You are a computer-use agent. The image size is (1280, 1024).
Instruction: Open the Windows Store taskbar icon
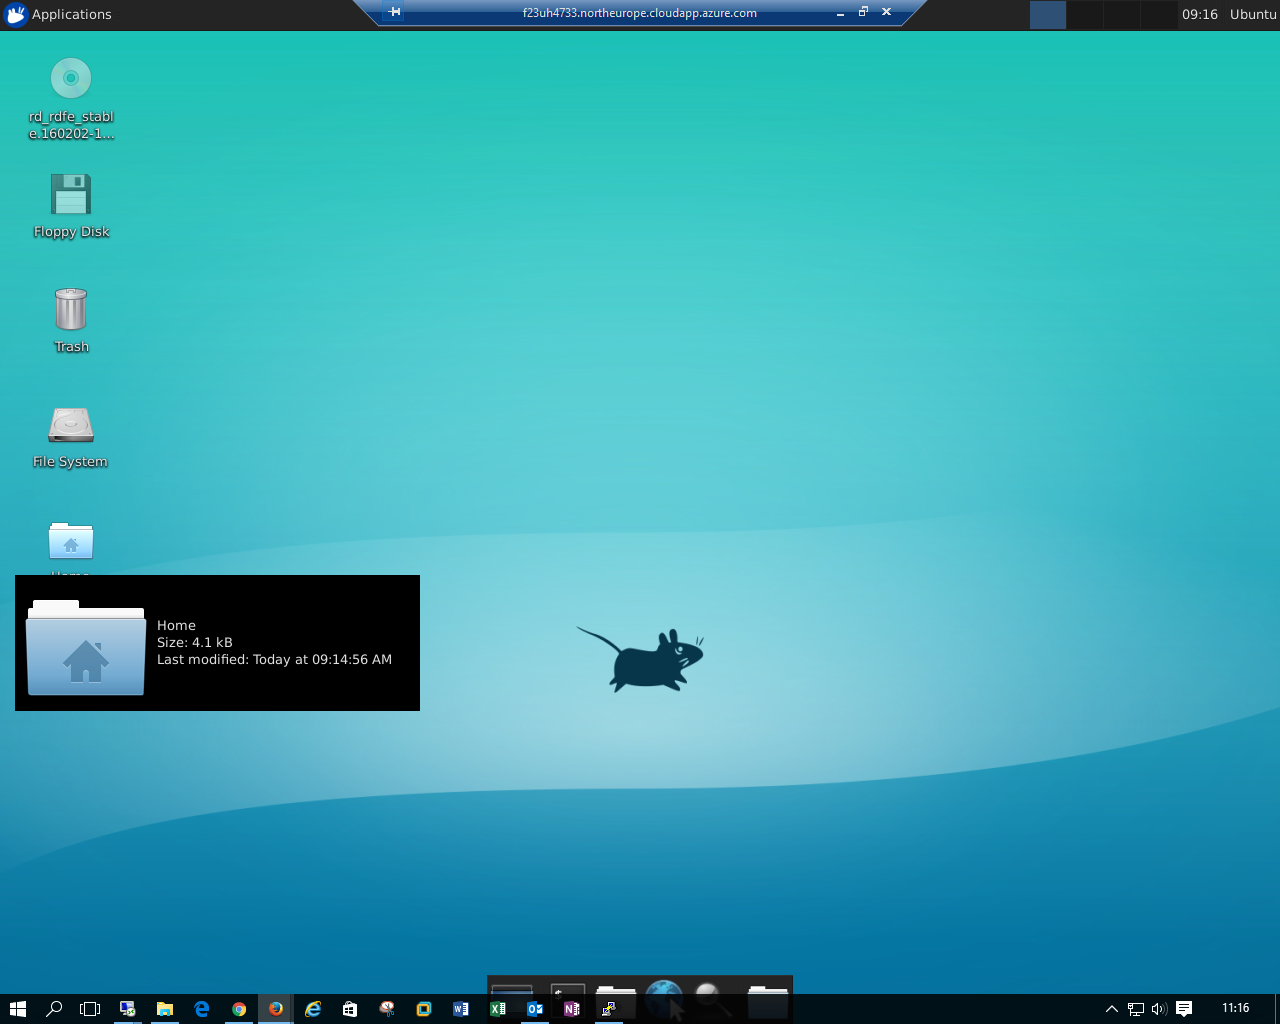[350, 1009]
